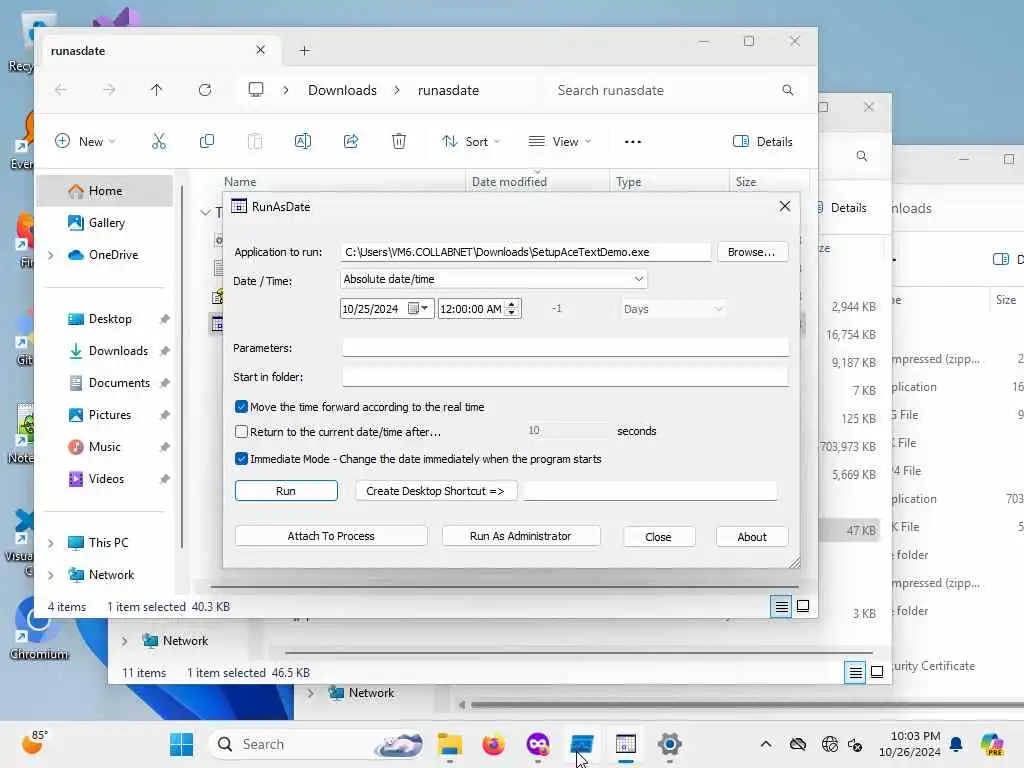Toggle Move the time forward checkbox
The height and width of the screenshot is (768, 1024).
(x=241, y=407)
